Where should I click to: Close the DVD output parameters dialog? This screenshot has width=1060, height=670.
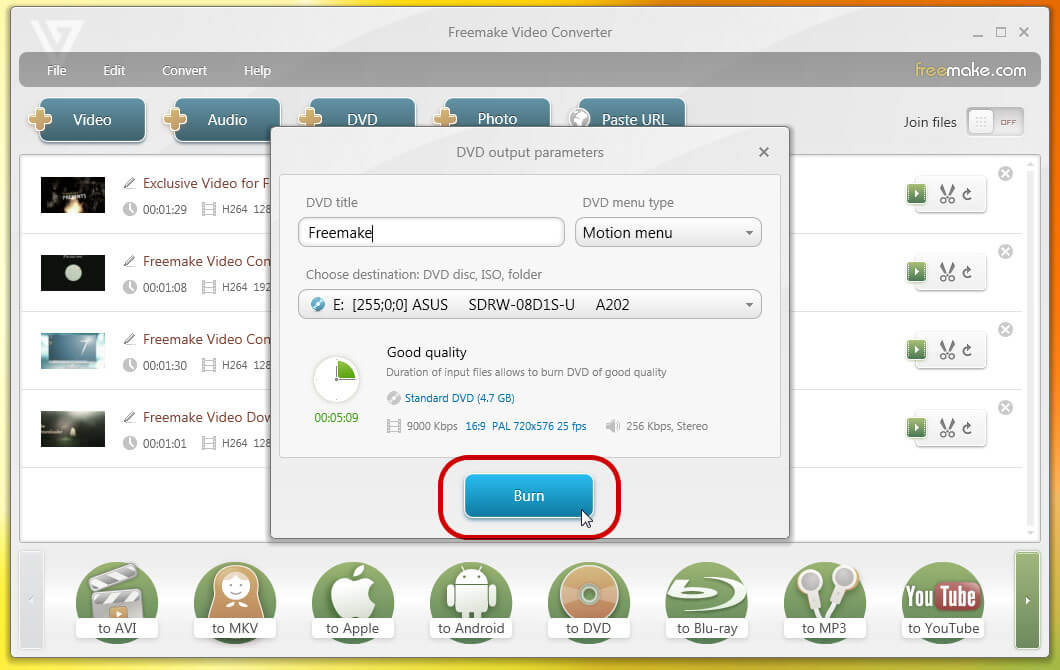(764, 152)
